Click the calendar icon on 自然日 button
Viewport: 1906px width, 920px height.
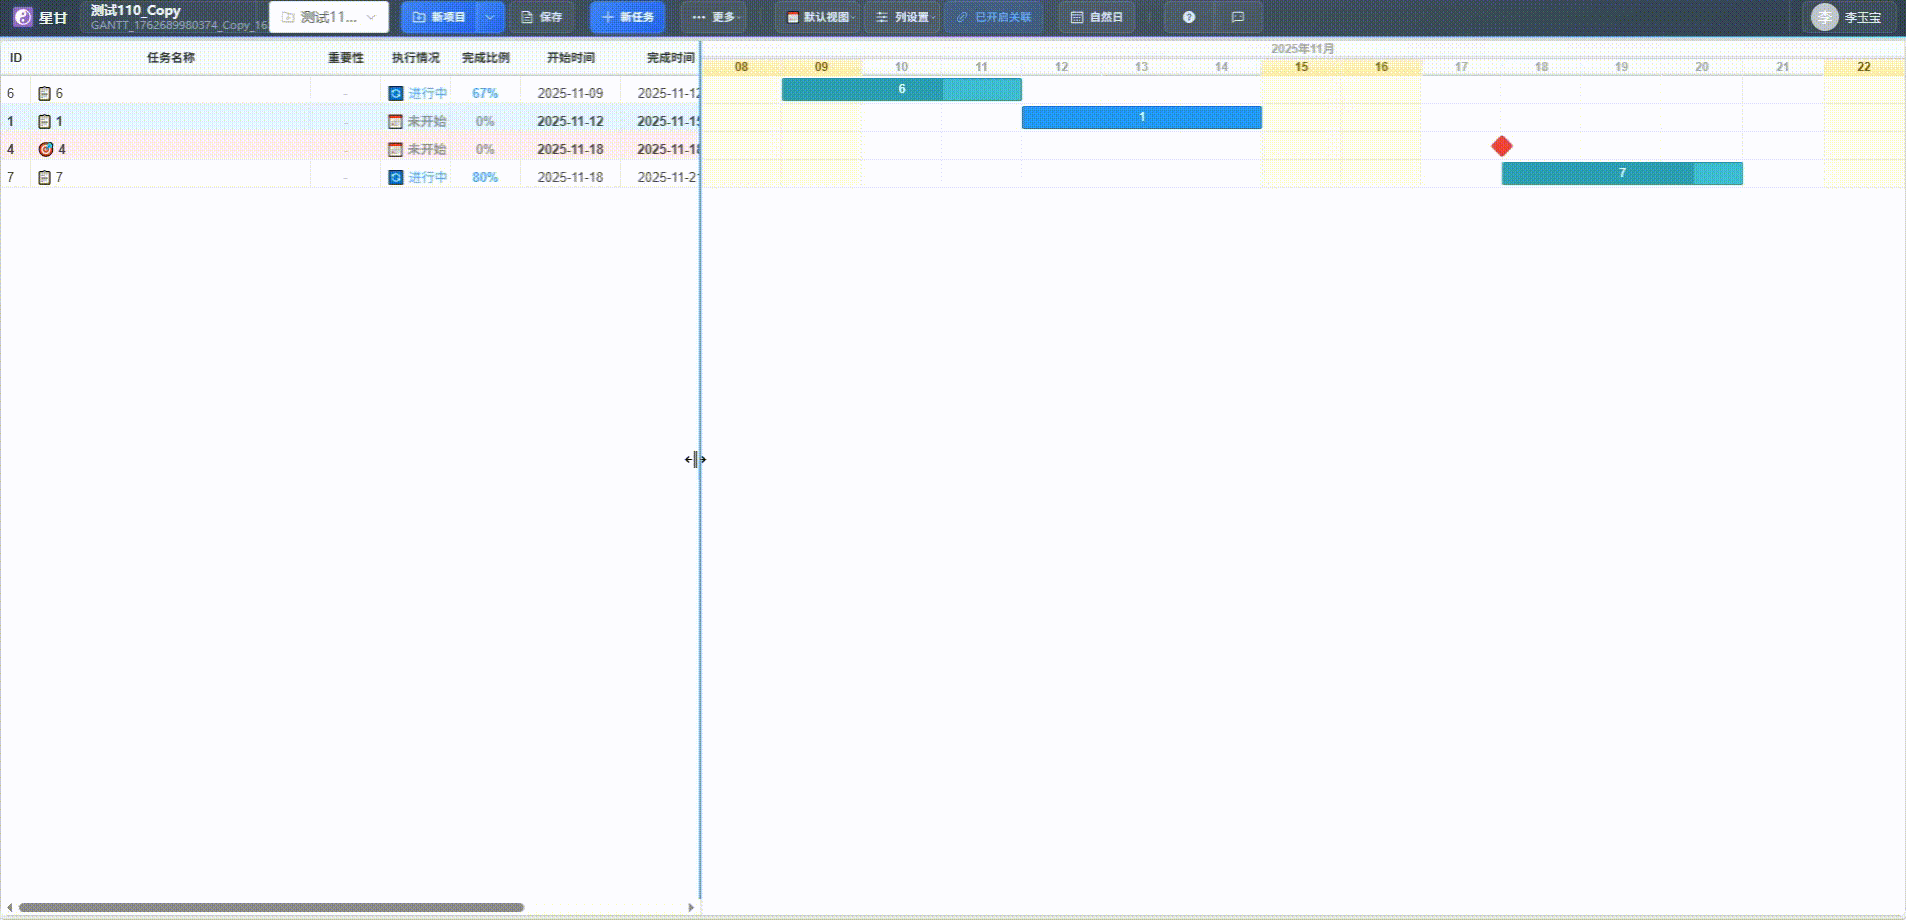(x=1075, y=16)
